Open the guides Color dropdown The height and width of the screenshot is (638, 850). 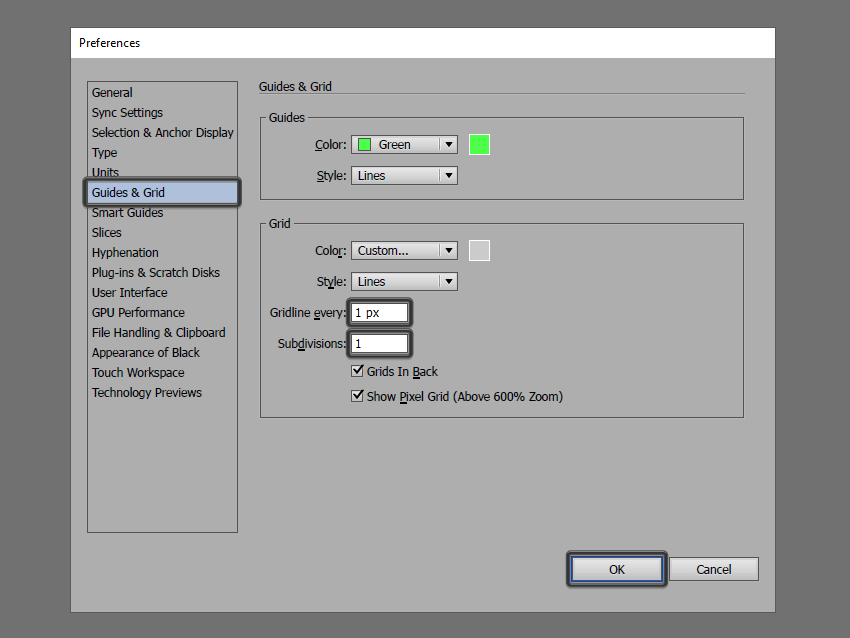pos(404,144)
